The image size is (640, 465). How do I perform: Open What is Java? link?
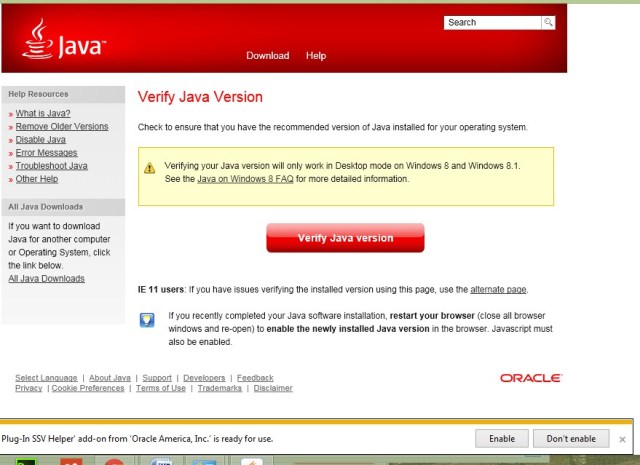tap(43, 113)
